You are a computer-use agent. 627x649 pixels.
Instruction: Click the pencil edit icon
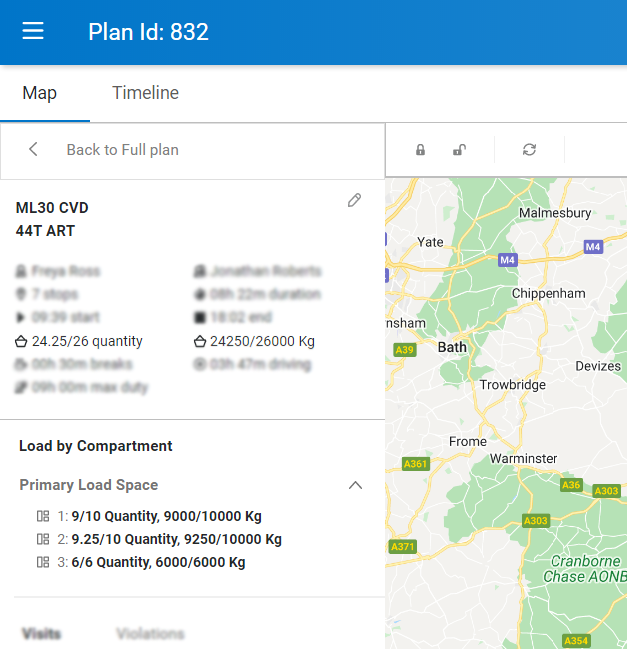354,201
